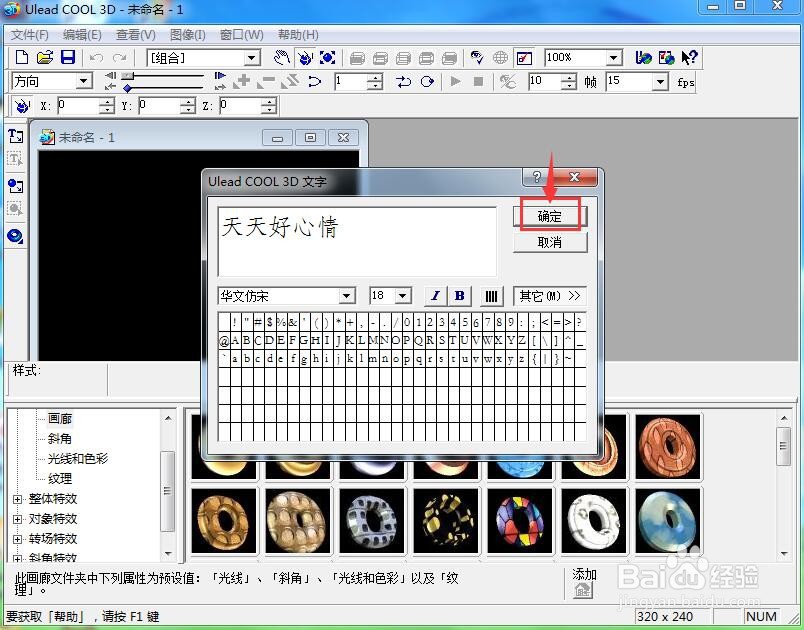Click the current frame number field
The height and width of the screenshot is (630, 804).
352,82
